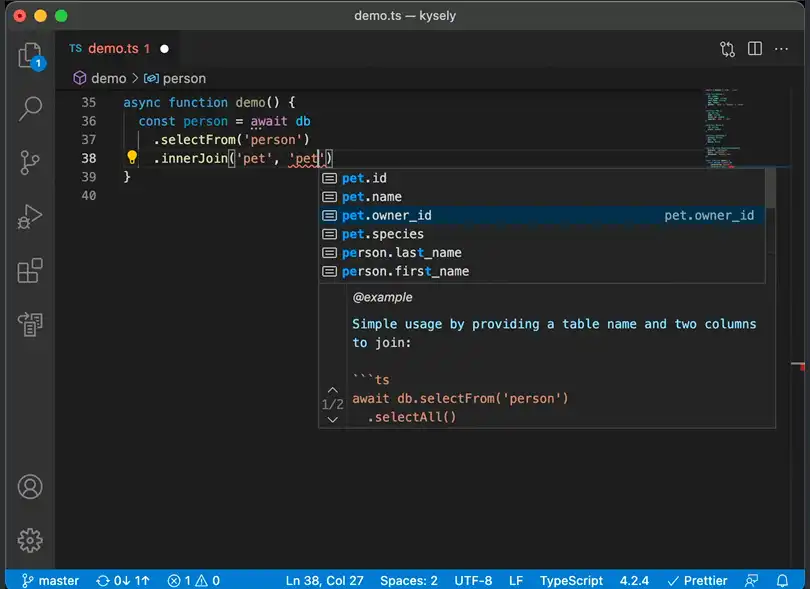
Task: Choose person.last_name suggestion
Action: [x=542, y=253]
